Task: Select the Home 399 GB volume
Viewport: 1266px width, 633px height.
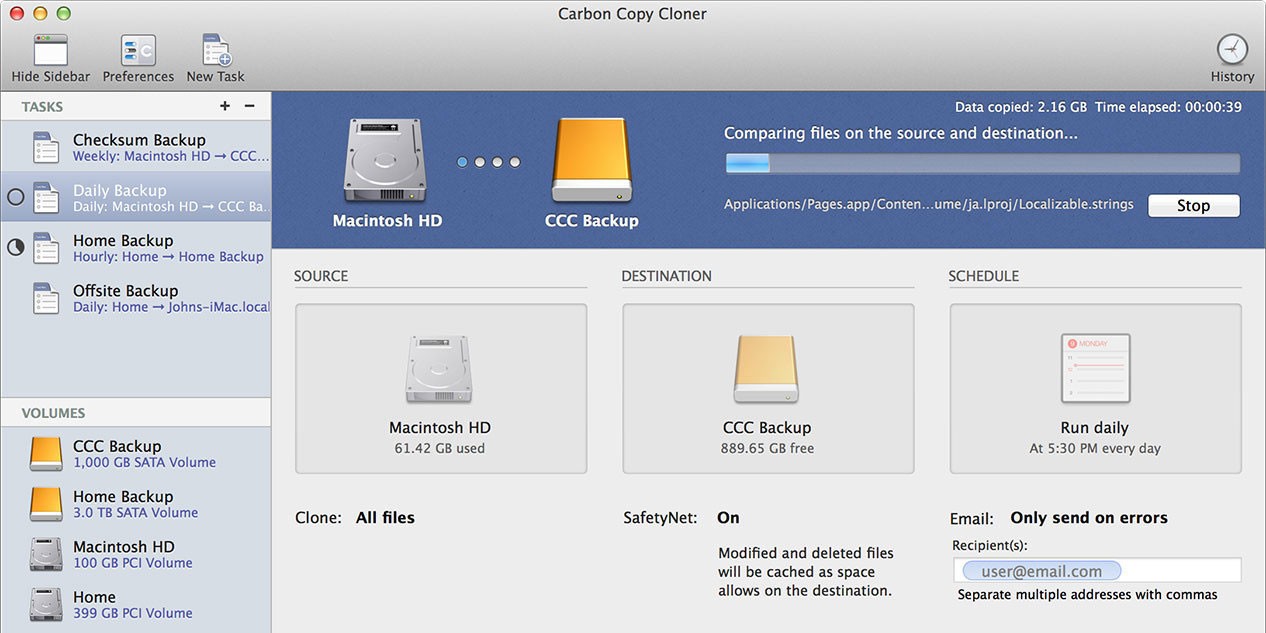Action: click(x=136, y=604)
